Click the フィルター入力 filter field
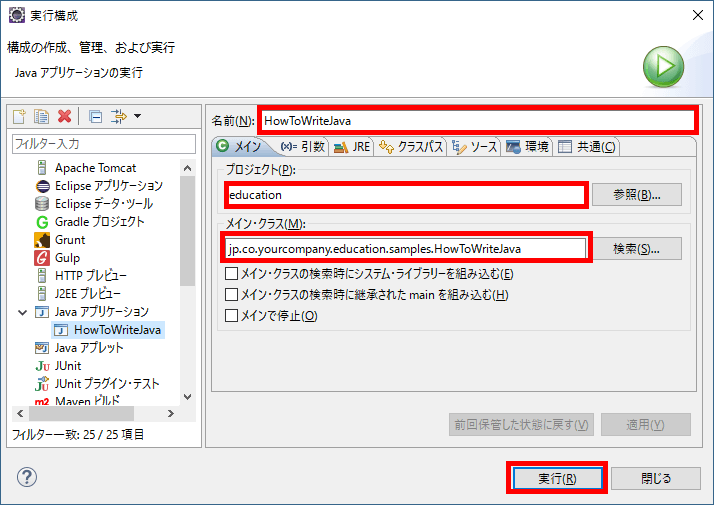714x505 pixels. pos(102,145)
